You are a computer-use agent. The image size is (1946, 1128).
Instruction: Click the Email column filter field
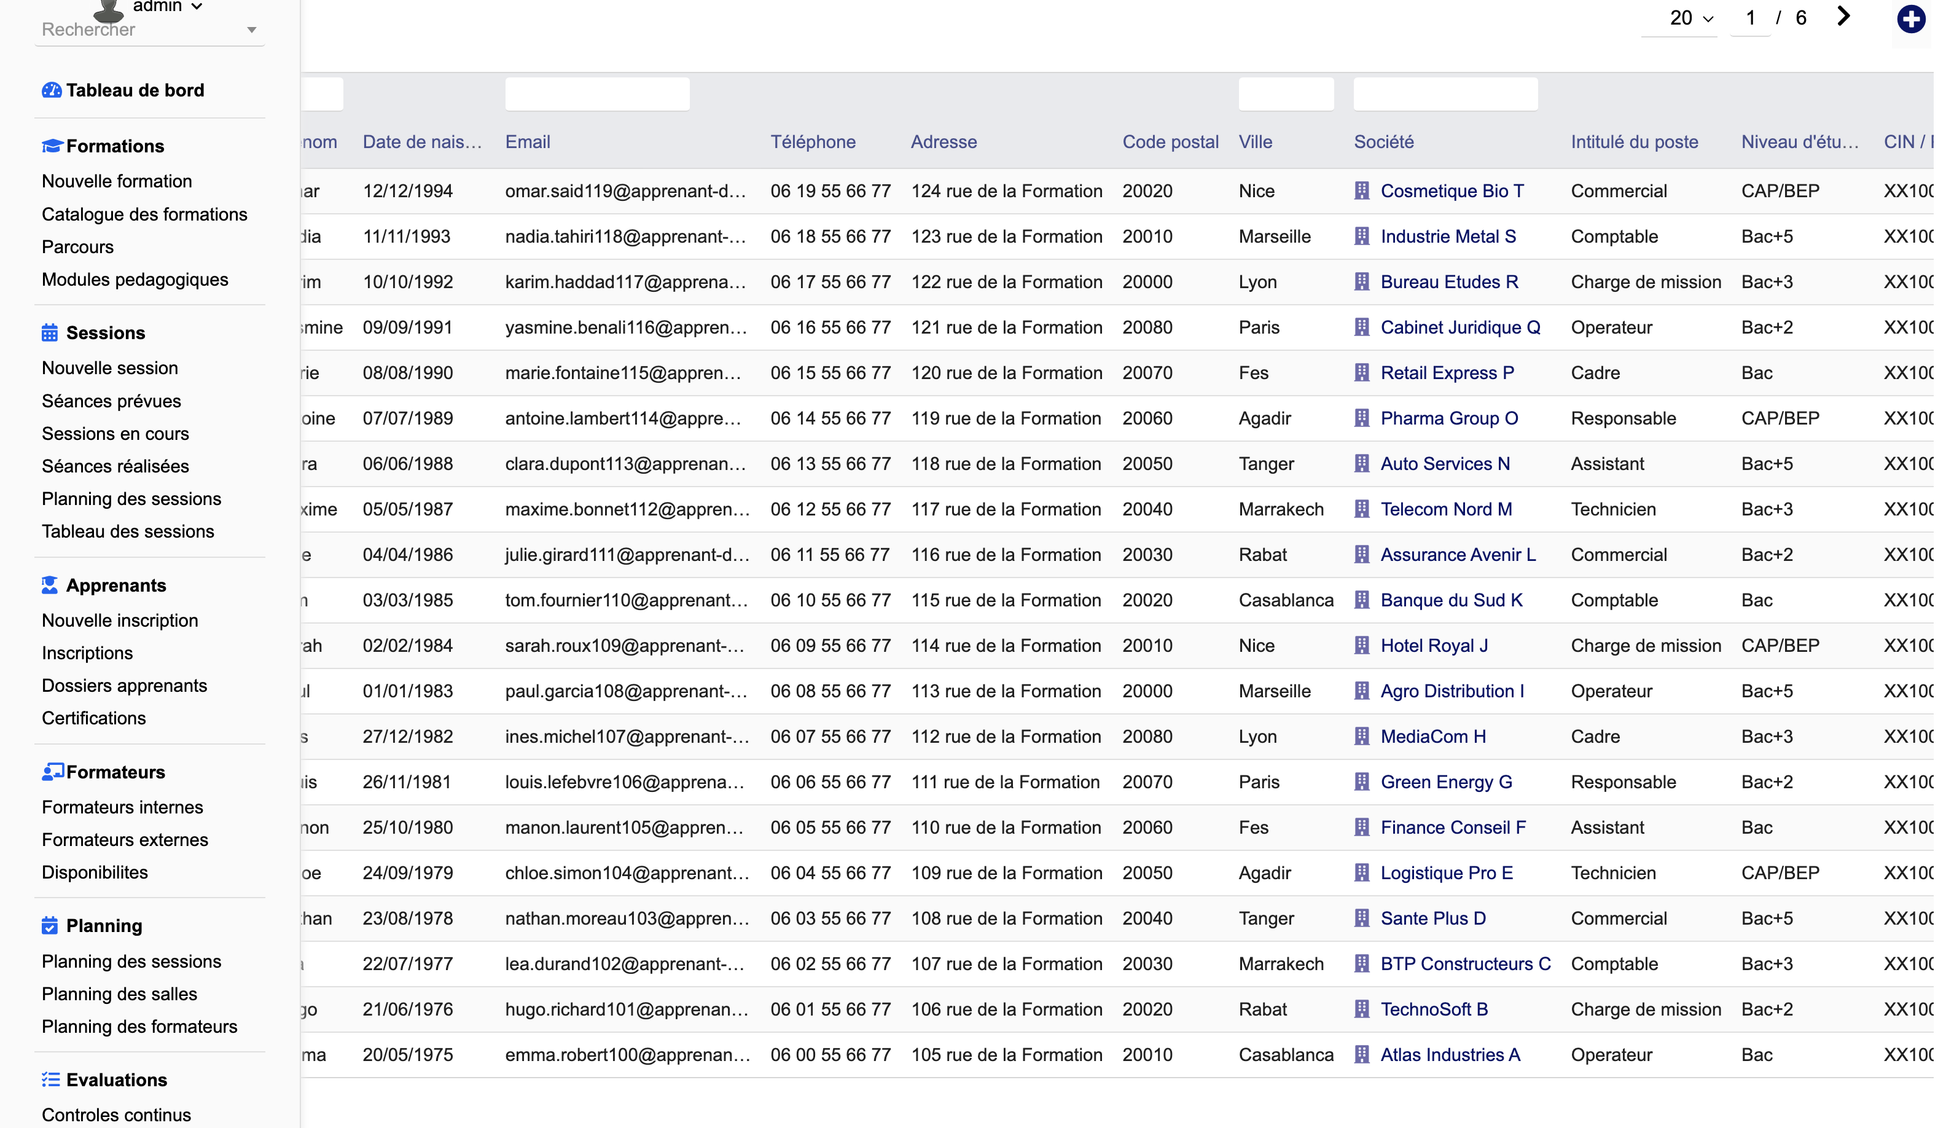click(x=597, y=94)
